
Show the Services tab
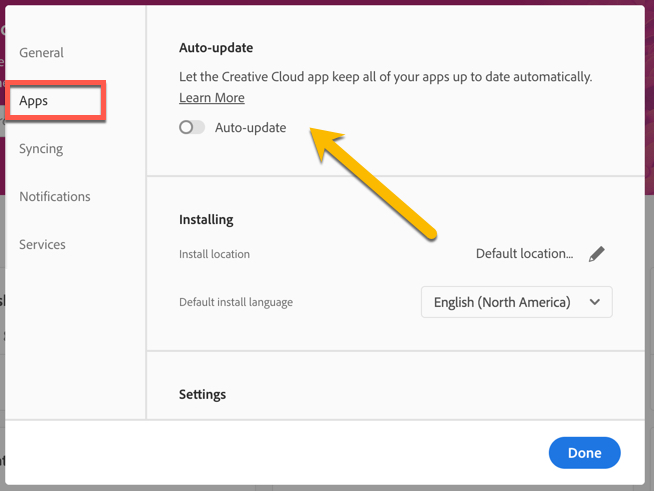[x=42, y=245]
